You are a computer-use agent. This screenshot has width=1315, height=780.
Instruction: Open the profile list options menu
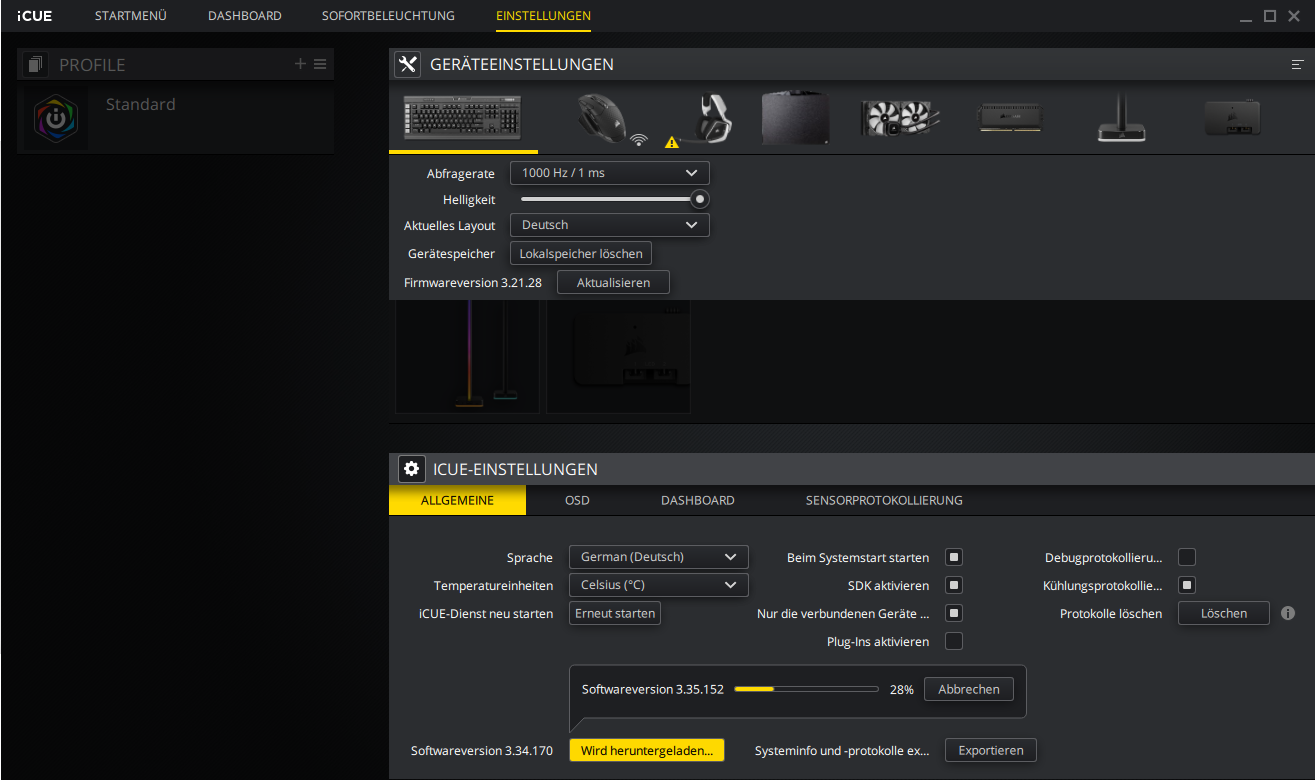(320, 64)
